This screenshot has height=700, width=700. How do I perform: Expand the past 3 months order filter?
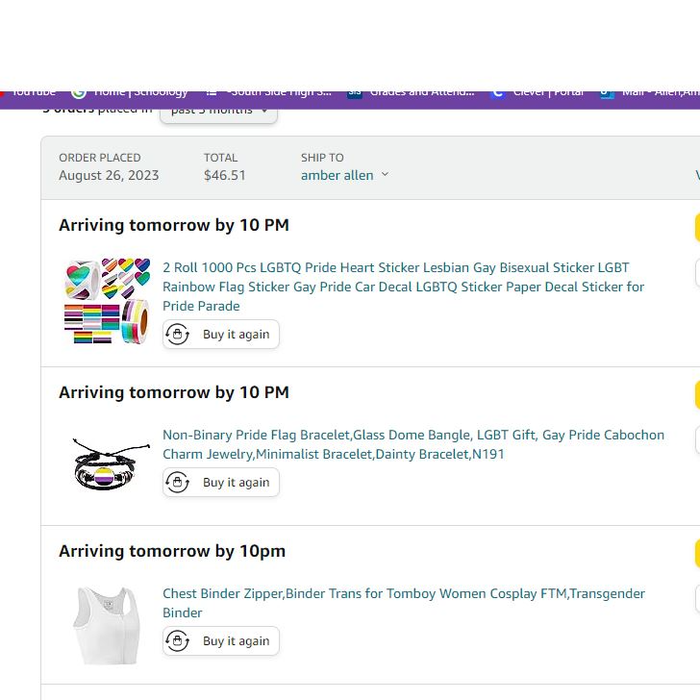219,111
